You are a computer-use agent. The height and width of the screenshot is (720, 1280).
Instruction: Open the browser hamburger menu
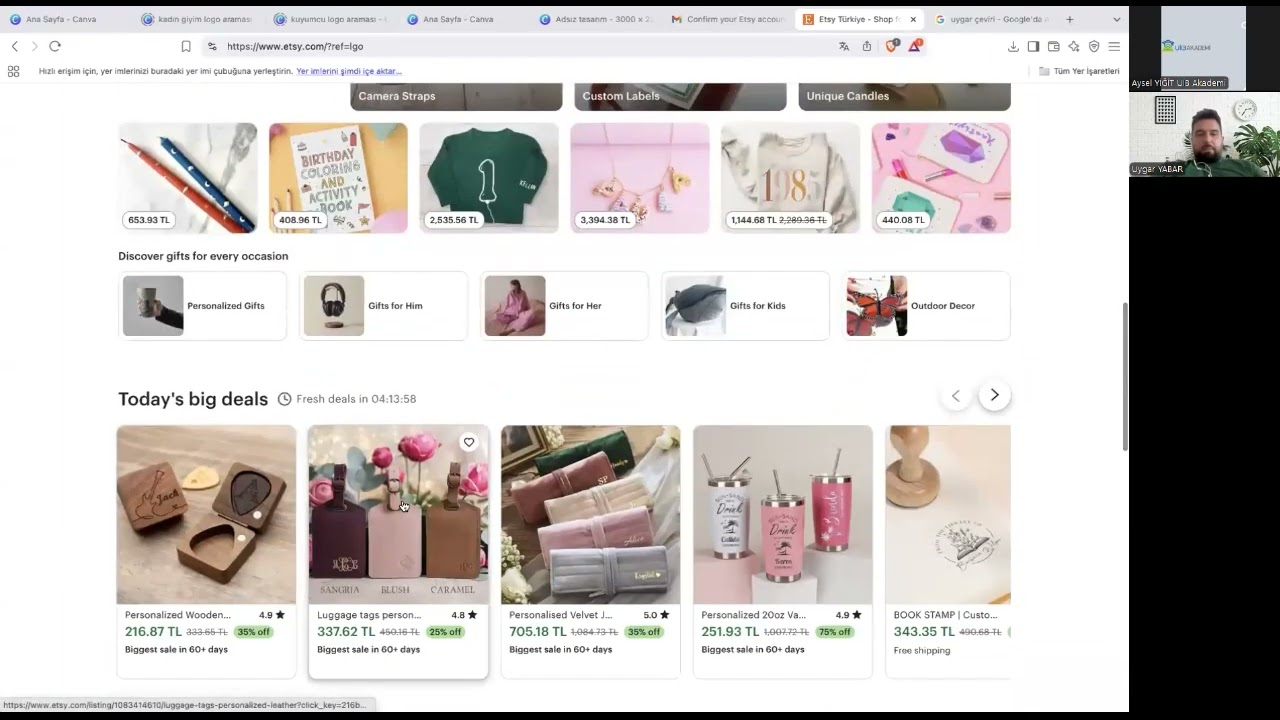1114,46
